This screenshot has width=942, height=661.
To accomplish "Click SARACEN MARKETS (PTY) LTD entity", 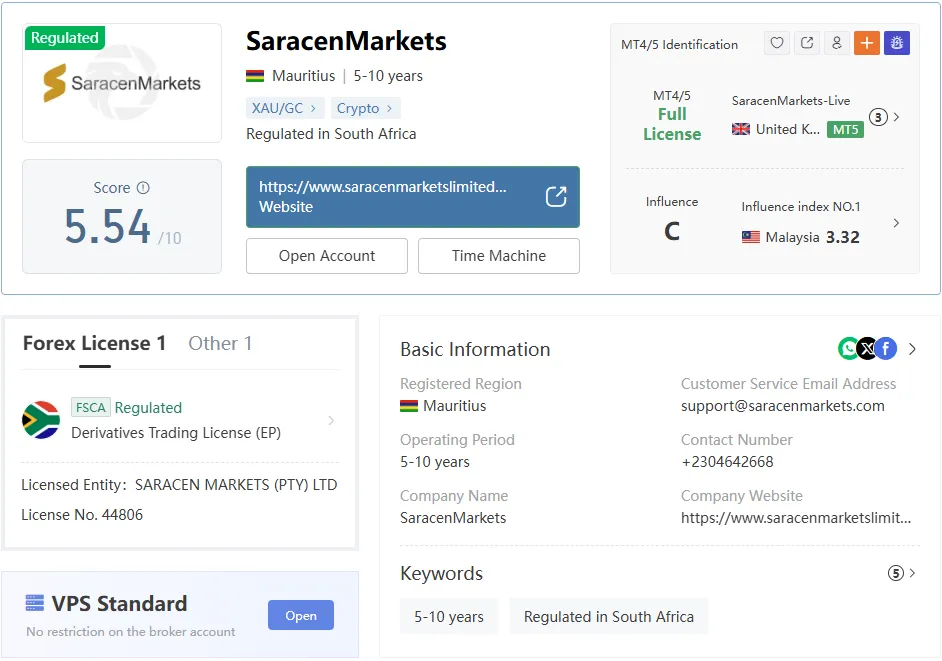I will point(236,485).
